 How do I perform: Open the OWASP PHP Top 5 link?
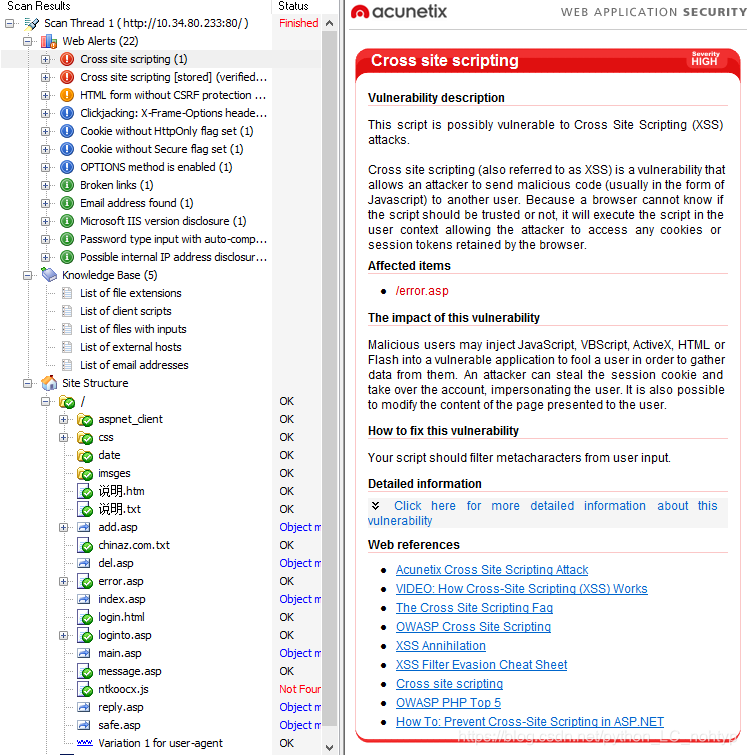(448, 703)
